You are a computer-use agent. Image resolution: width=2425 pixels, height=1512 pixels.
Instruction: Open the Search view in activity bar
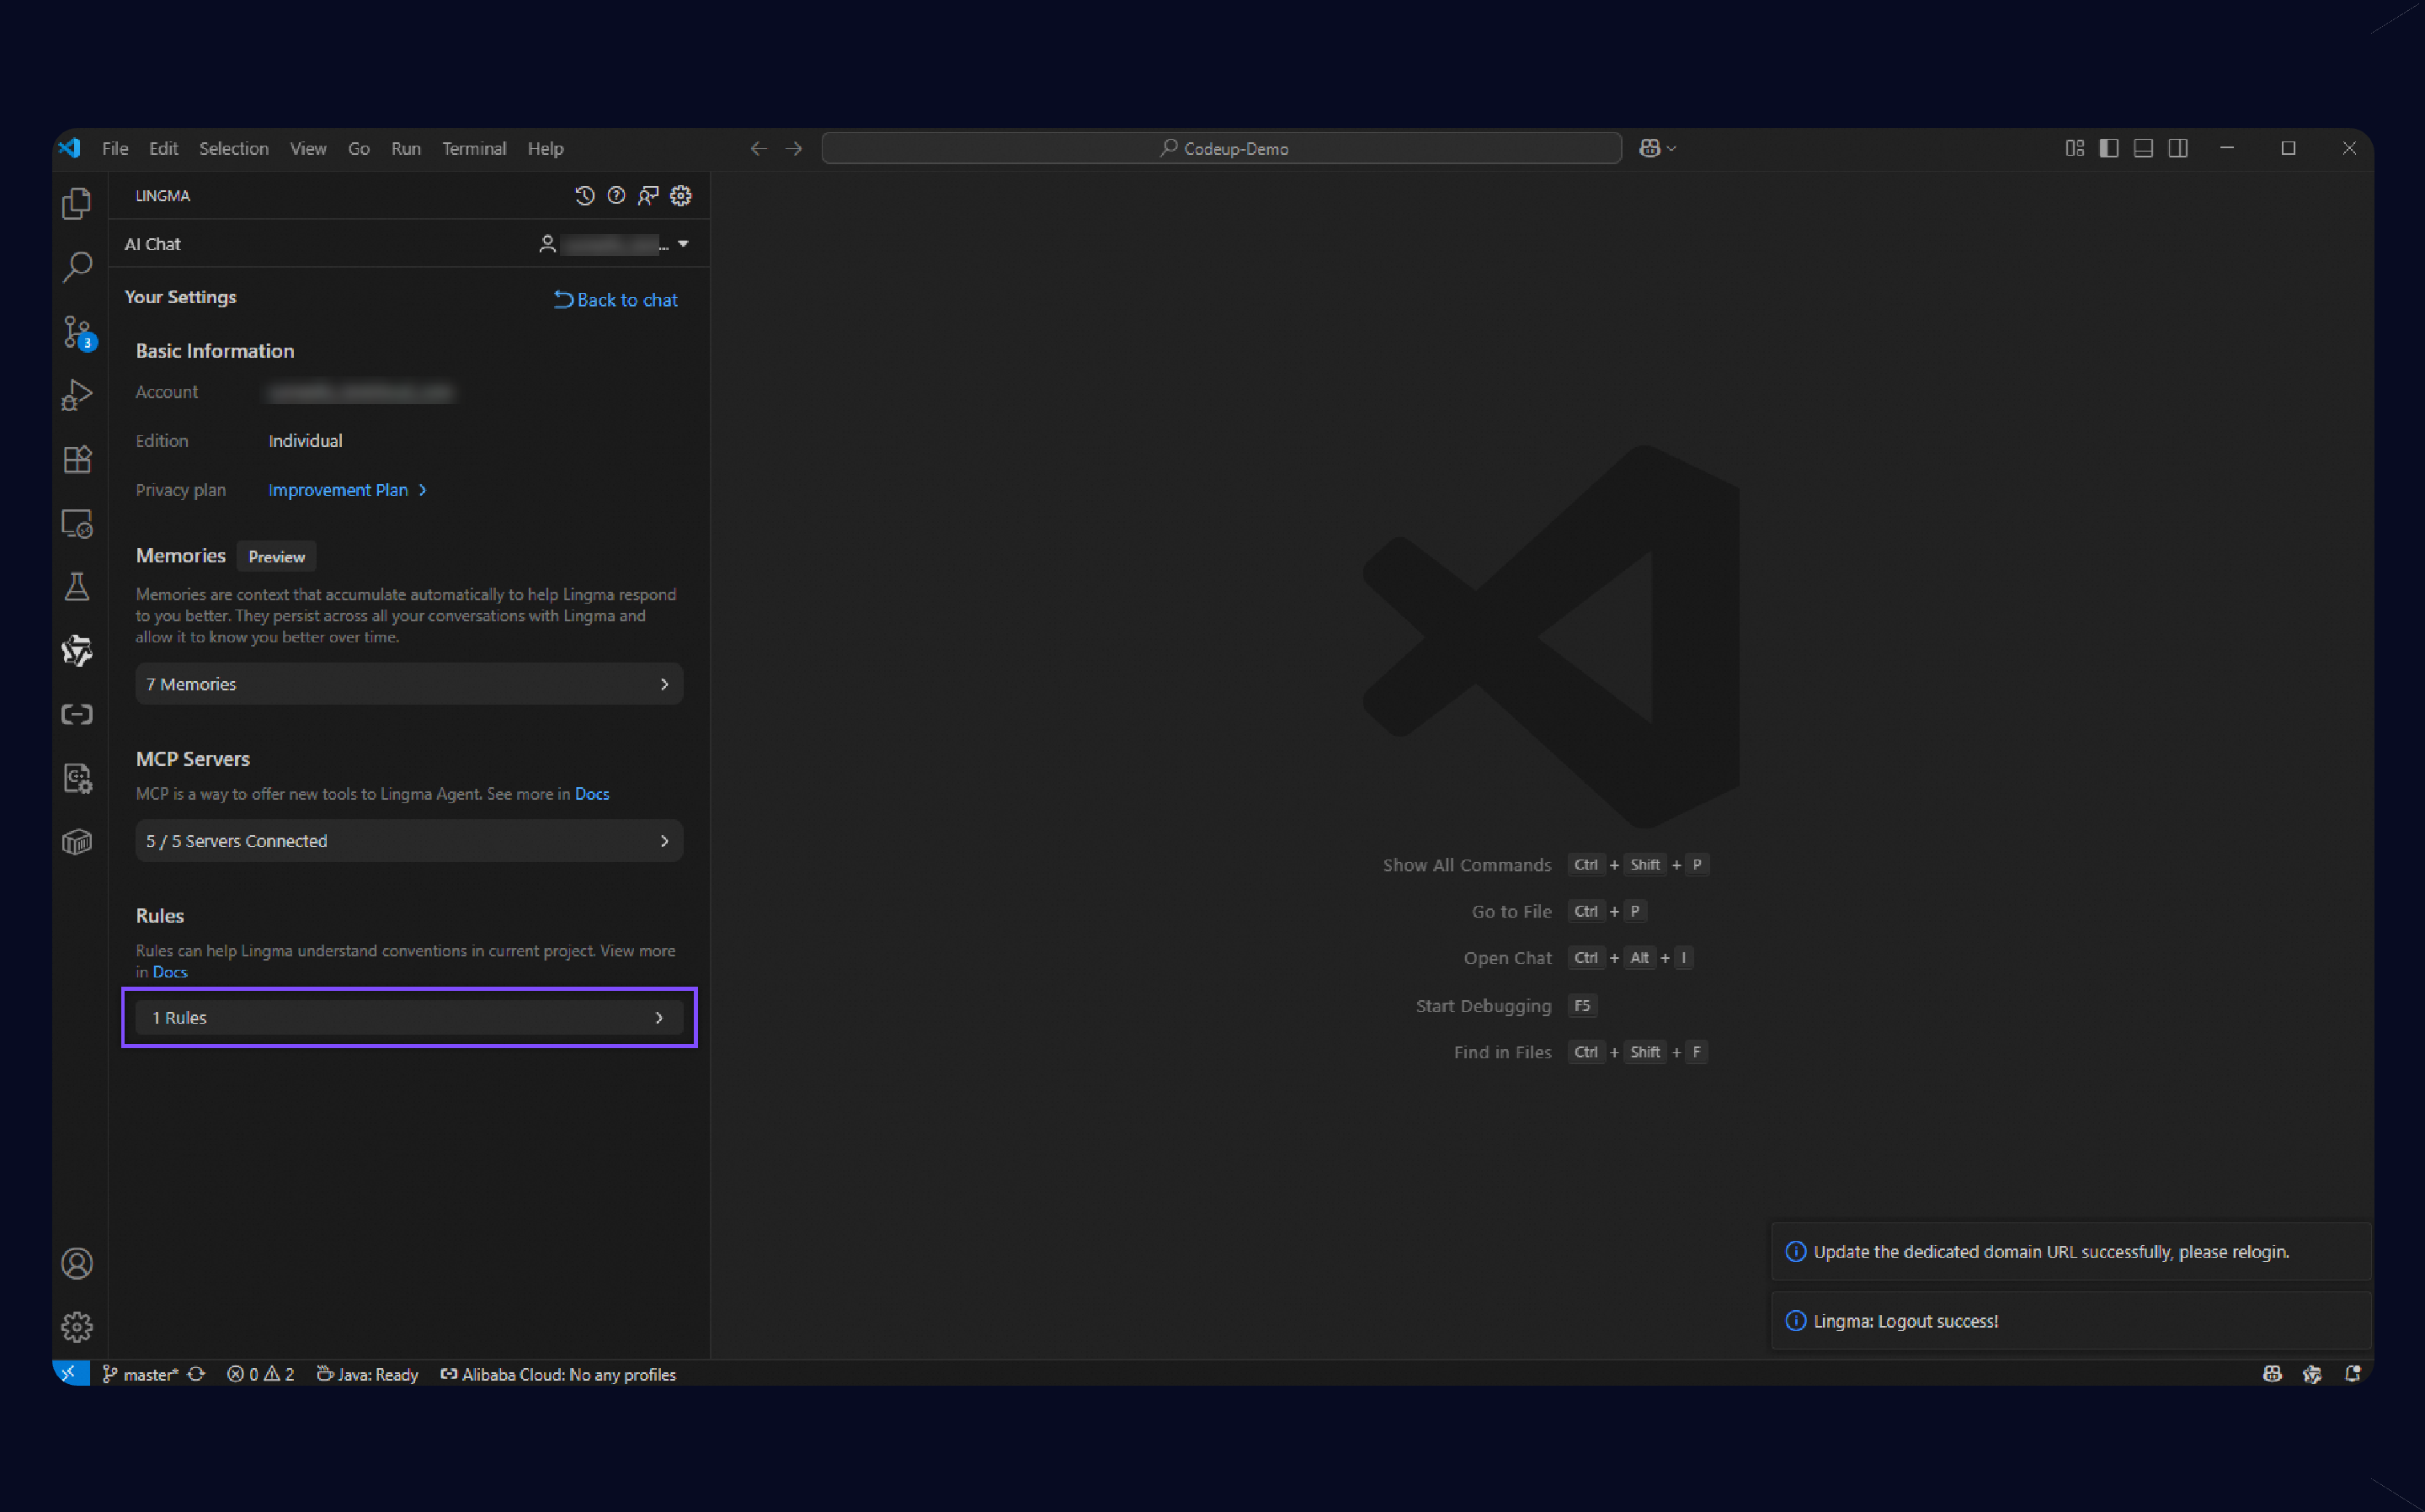click(77, 267)
